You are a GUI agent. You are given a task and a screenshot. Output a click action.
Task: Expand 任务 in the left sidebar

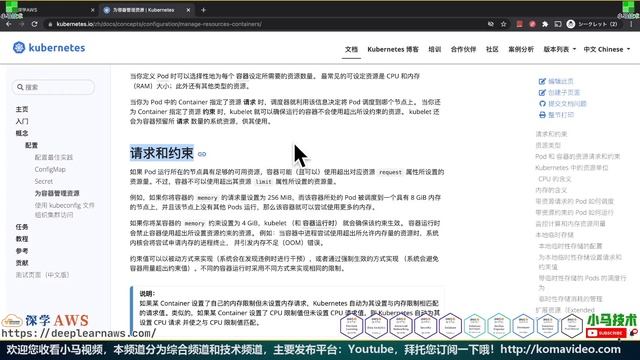tap(22, 227)
